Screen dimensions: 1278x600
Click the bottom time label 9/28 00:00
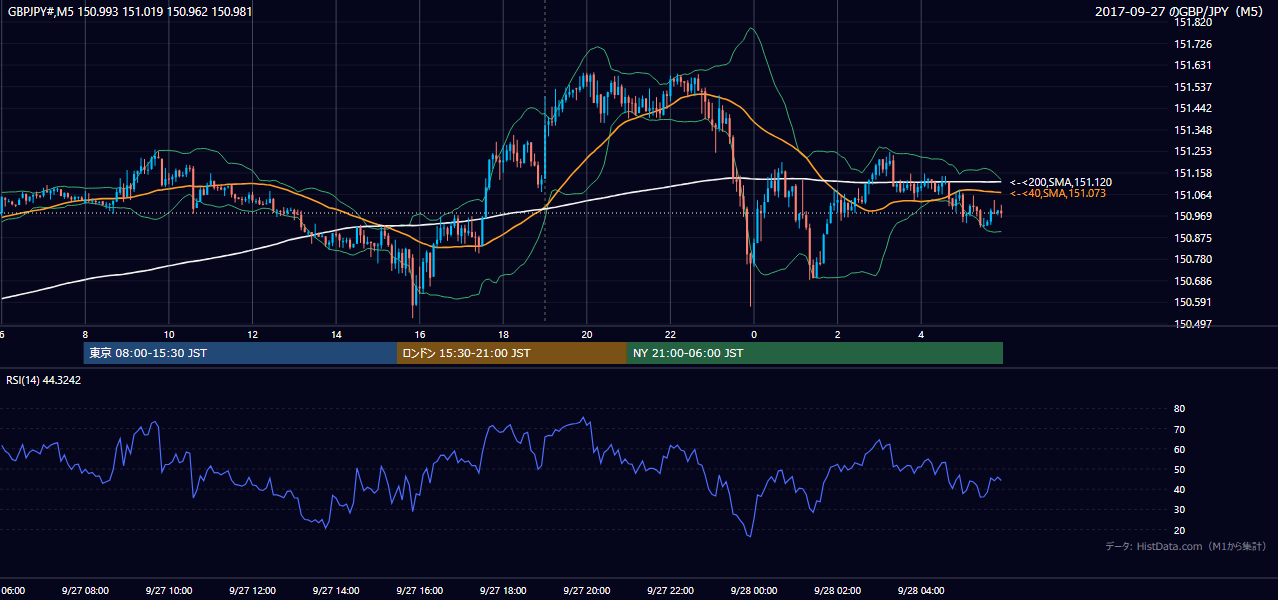(754, 590)
